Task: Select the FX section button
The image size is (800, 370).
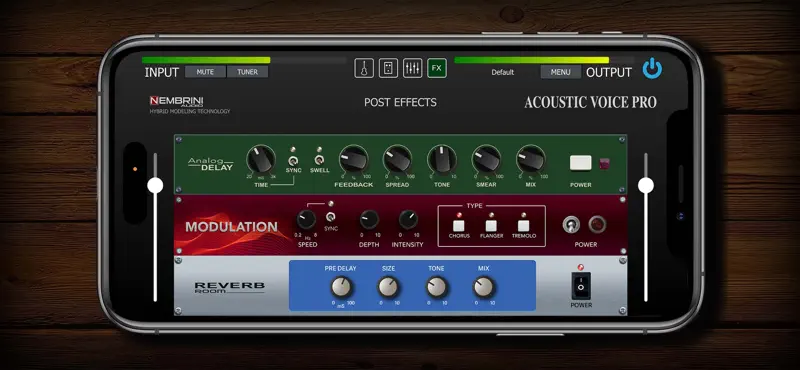Action: point(437,68)
